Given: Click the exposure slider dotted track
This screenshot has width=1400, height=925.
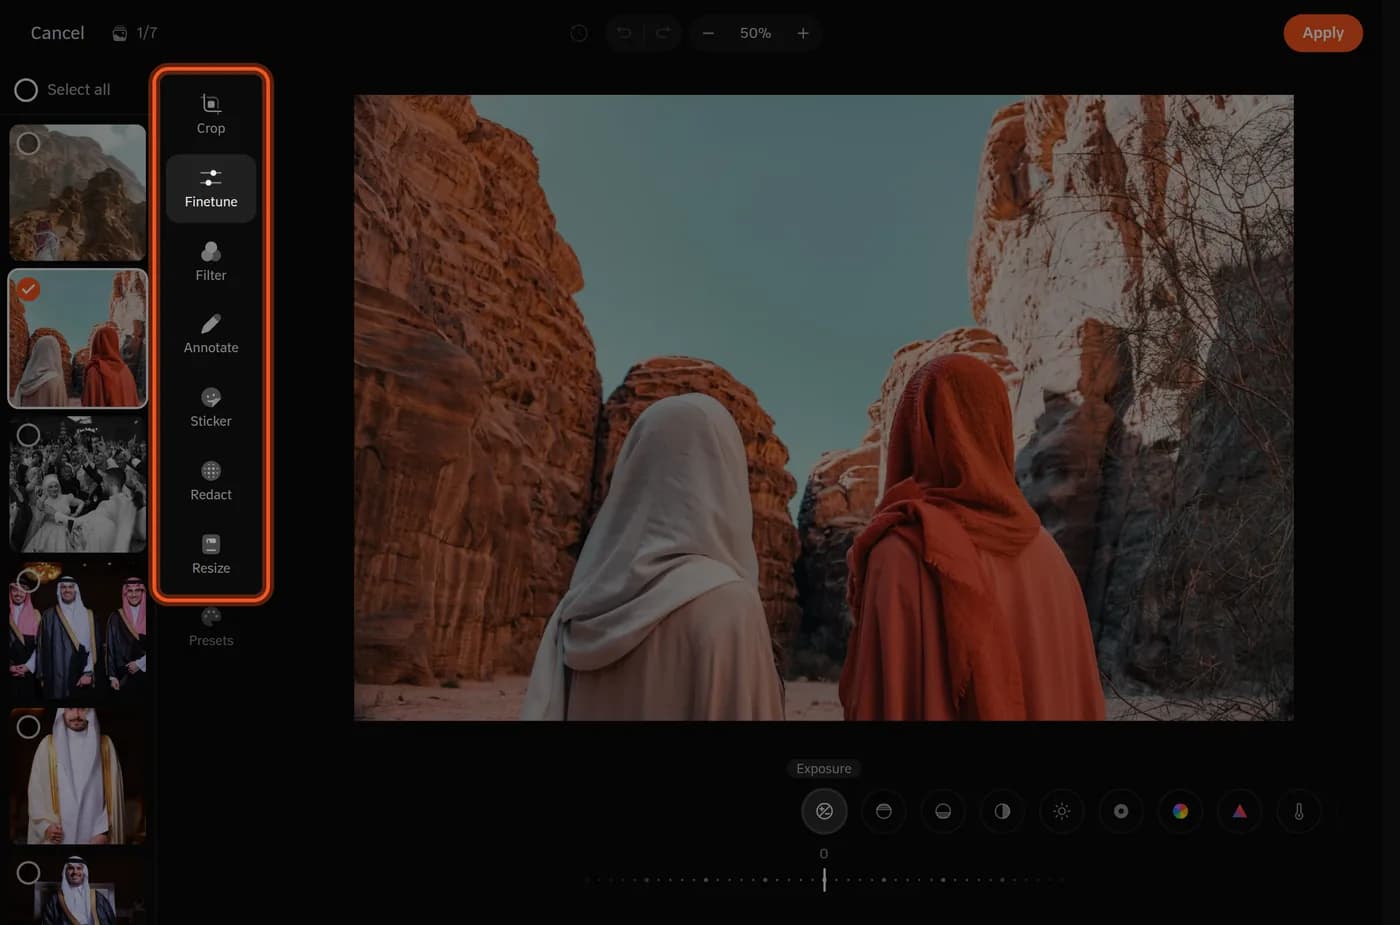Looking at the screenshot, I should pyautogui.click(x=824, y=880).
